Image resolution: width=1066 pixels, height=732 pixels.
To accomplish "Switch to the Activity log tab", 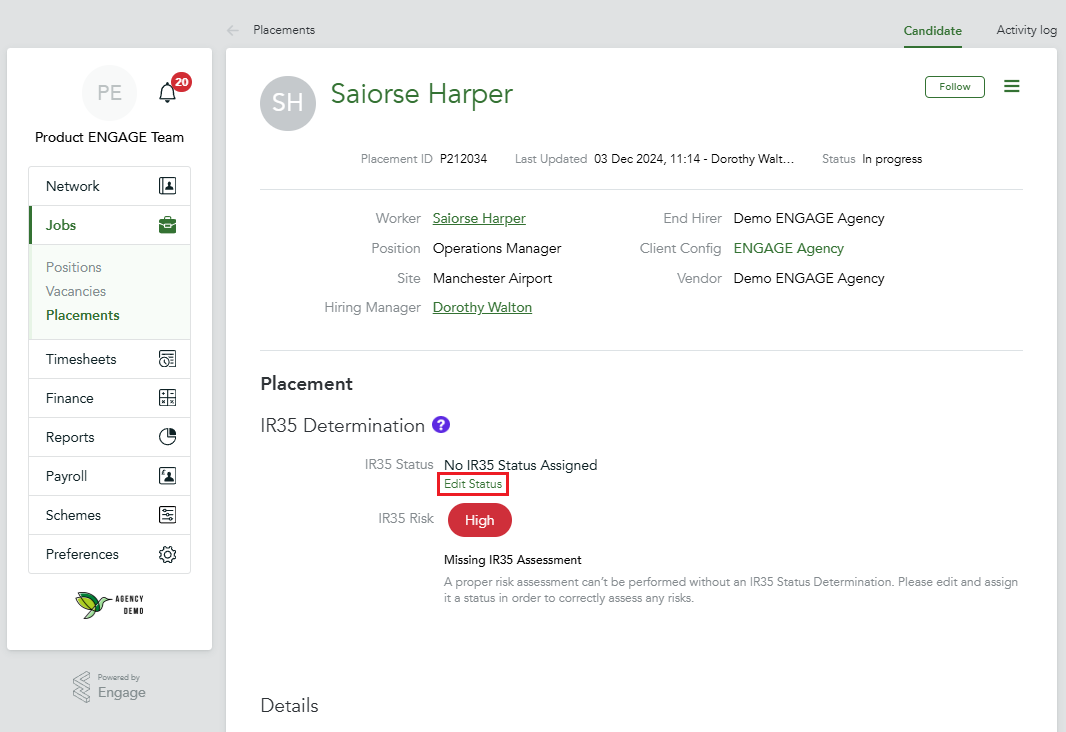I will tap(1027, 30).
